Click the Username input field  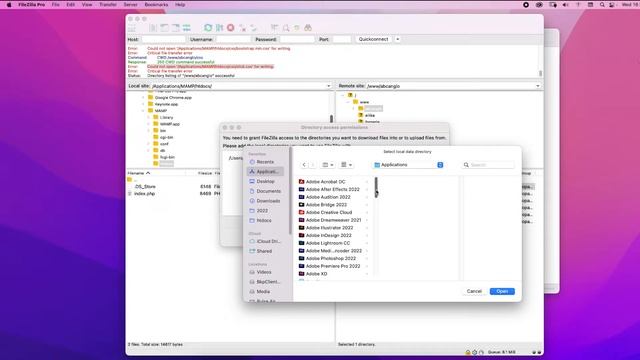(x=233, y=39)
